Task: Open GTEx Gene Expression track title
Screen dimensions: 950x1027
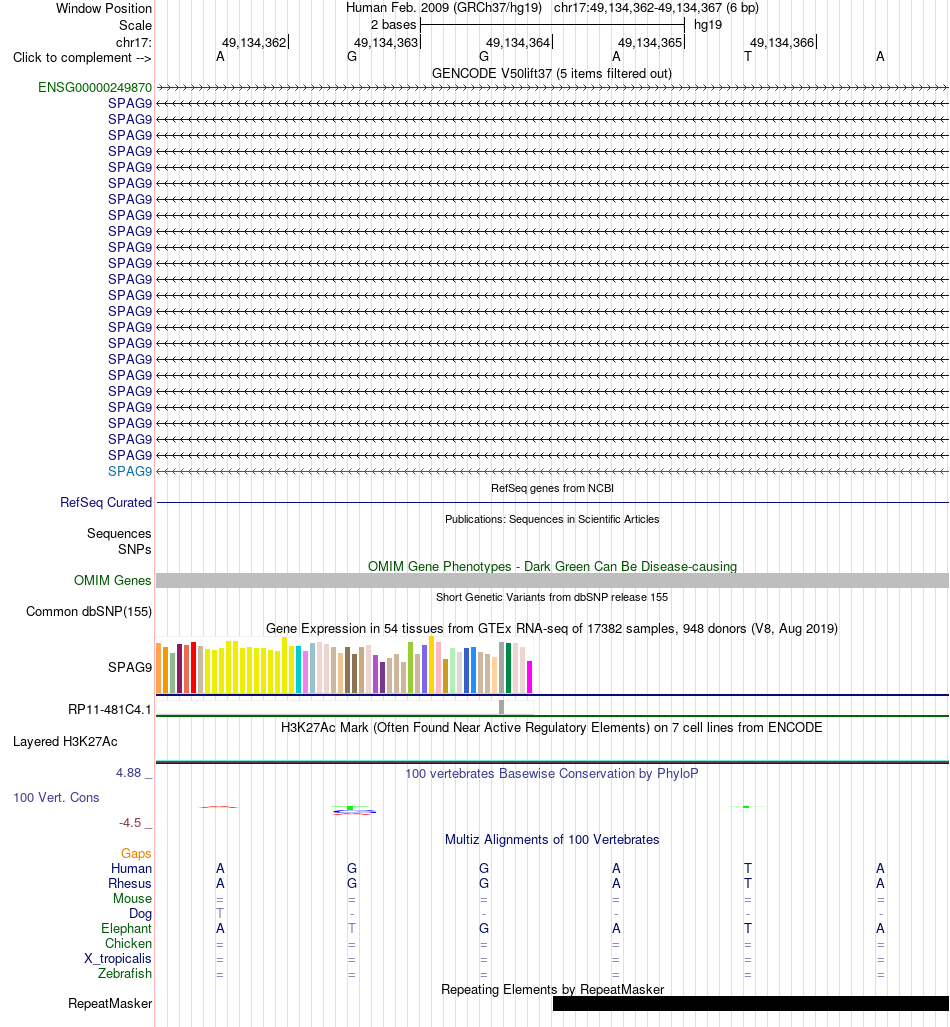Action: pos(552,629)
